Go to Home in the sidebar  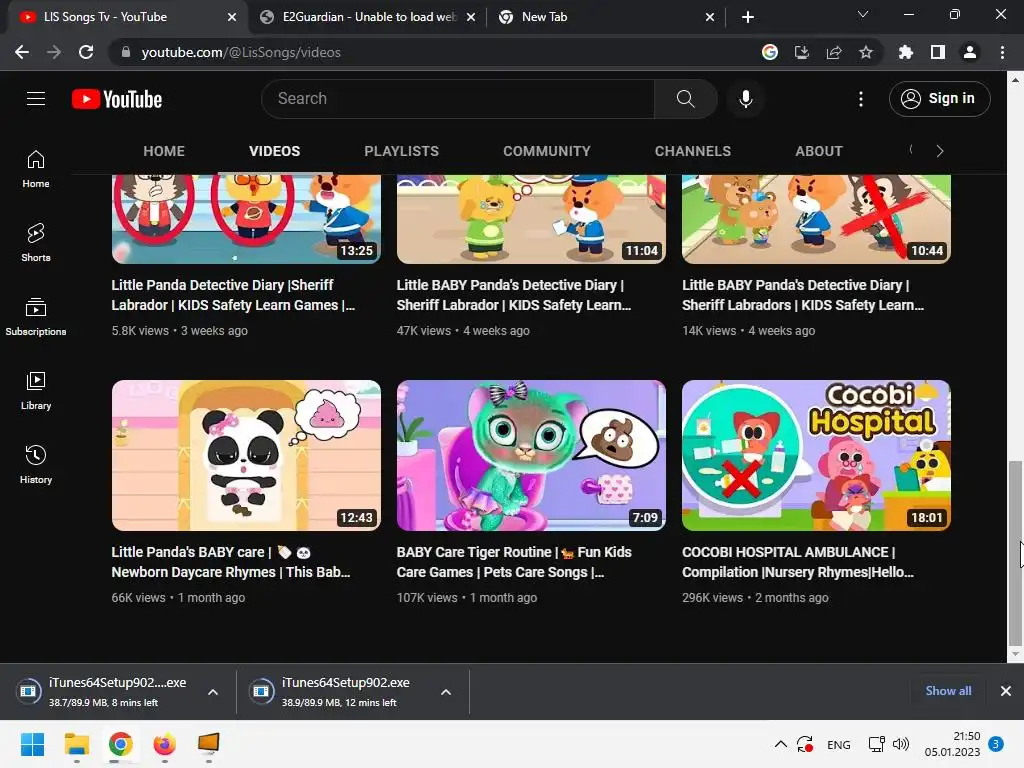(36, 169)
